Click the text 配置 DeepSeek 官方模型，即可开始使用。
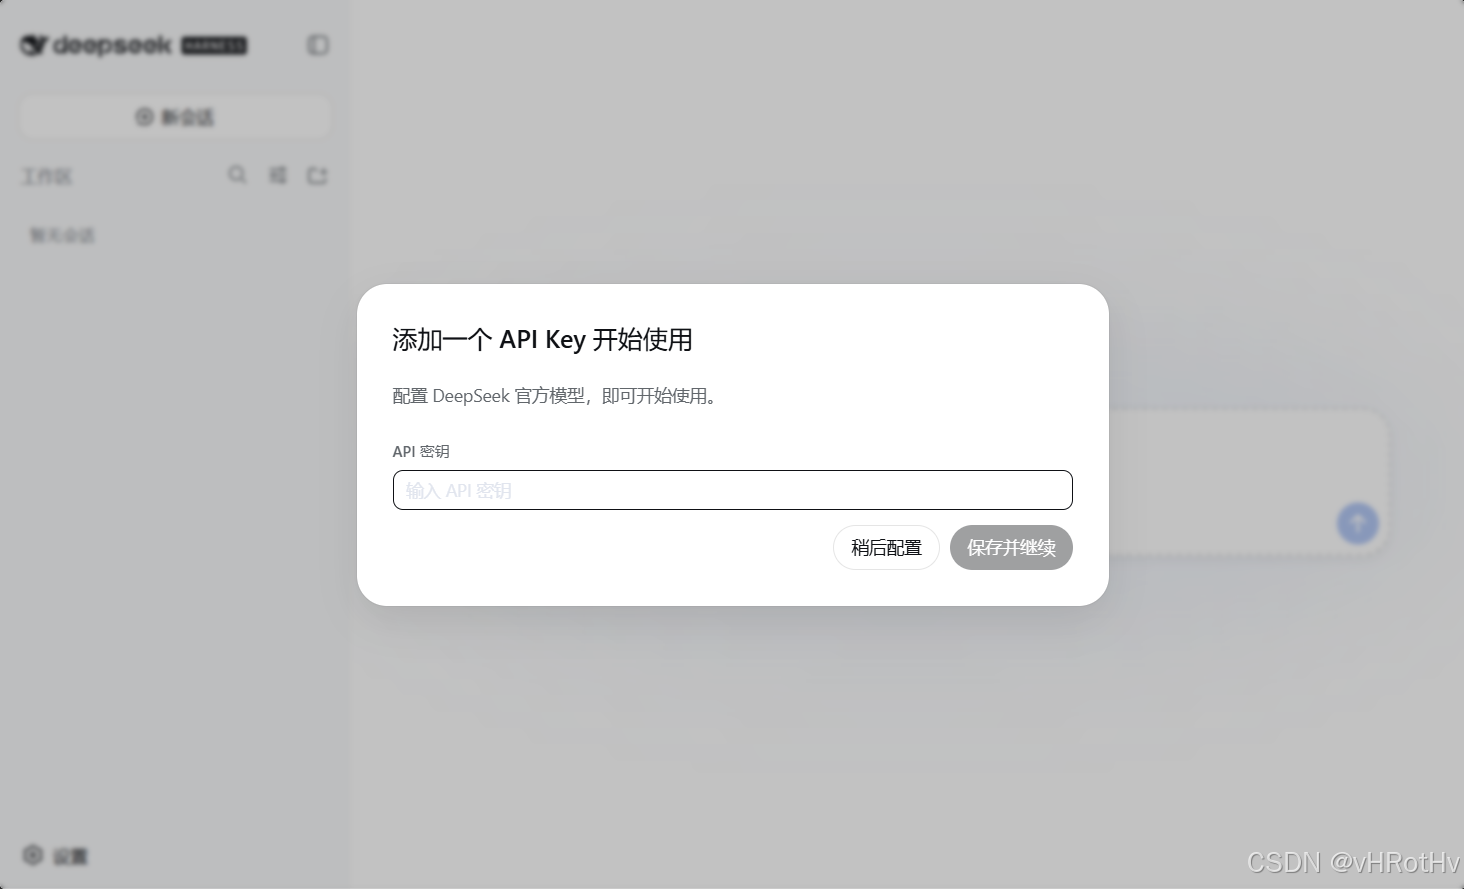The image size is (1464, 889). point(557,396)
